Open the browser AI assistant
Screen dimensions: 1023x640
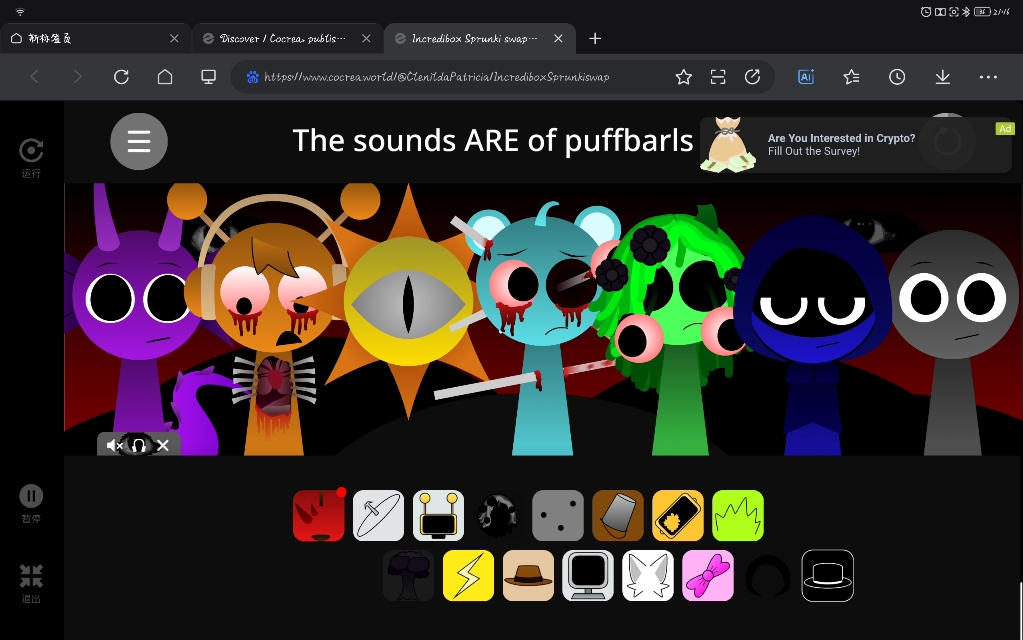pyautogui.click(x=806, y=77)
